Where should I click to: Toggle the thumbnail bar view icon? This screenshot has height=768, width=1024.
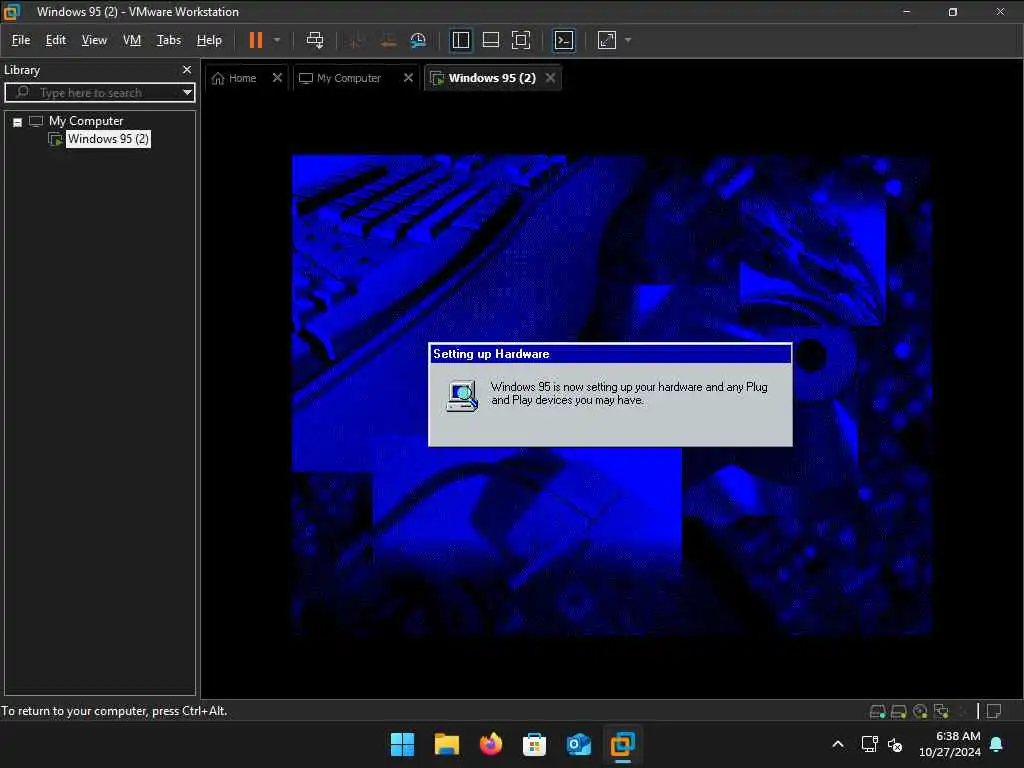(x=490, y=40)
